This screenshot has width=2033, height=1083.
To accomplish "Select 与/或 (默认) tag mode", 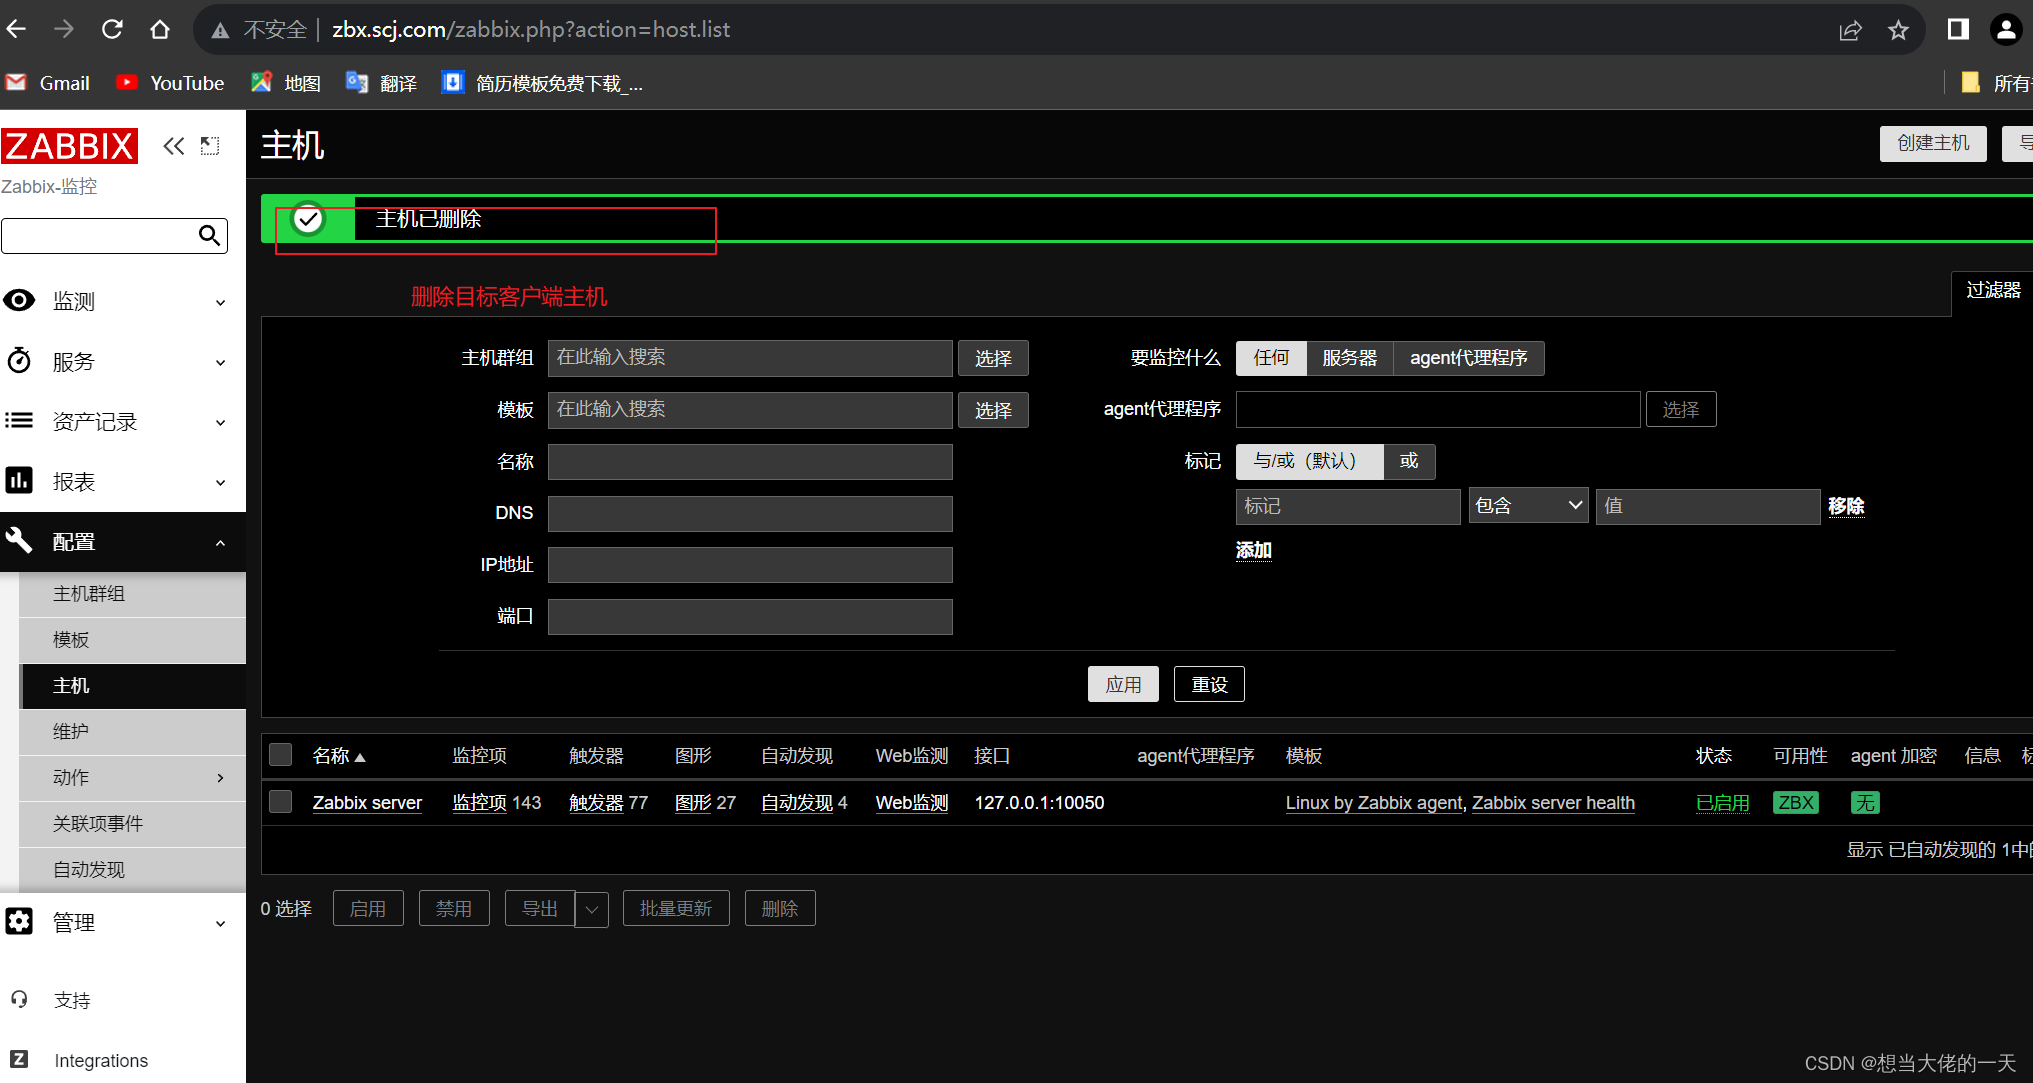I will 1309,461.
